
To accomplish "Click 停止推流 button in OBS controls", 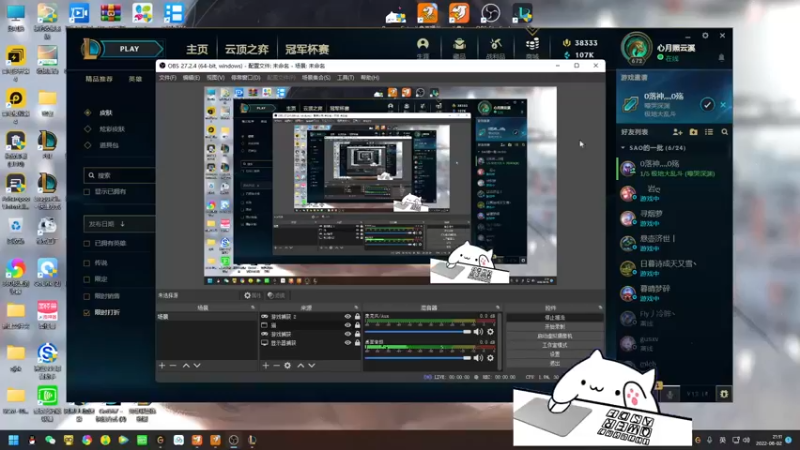I will [x=555, y=317].
